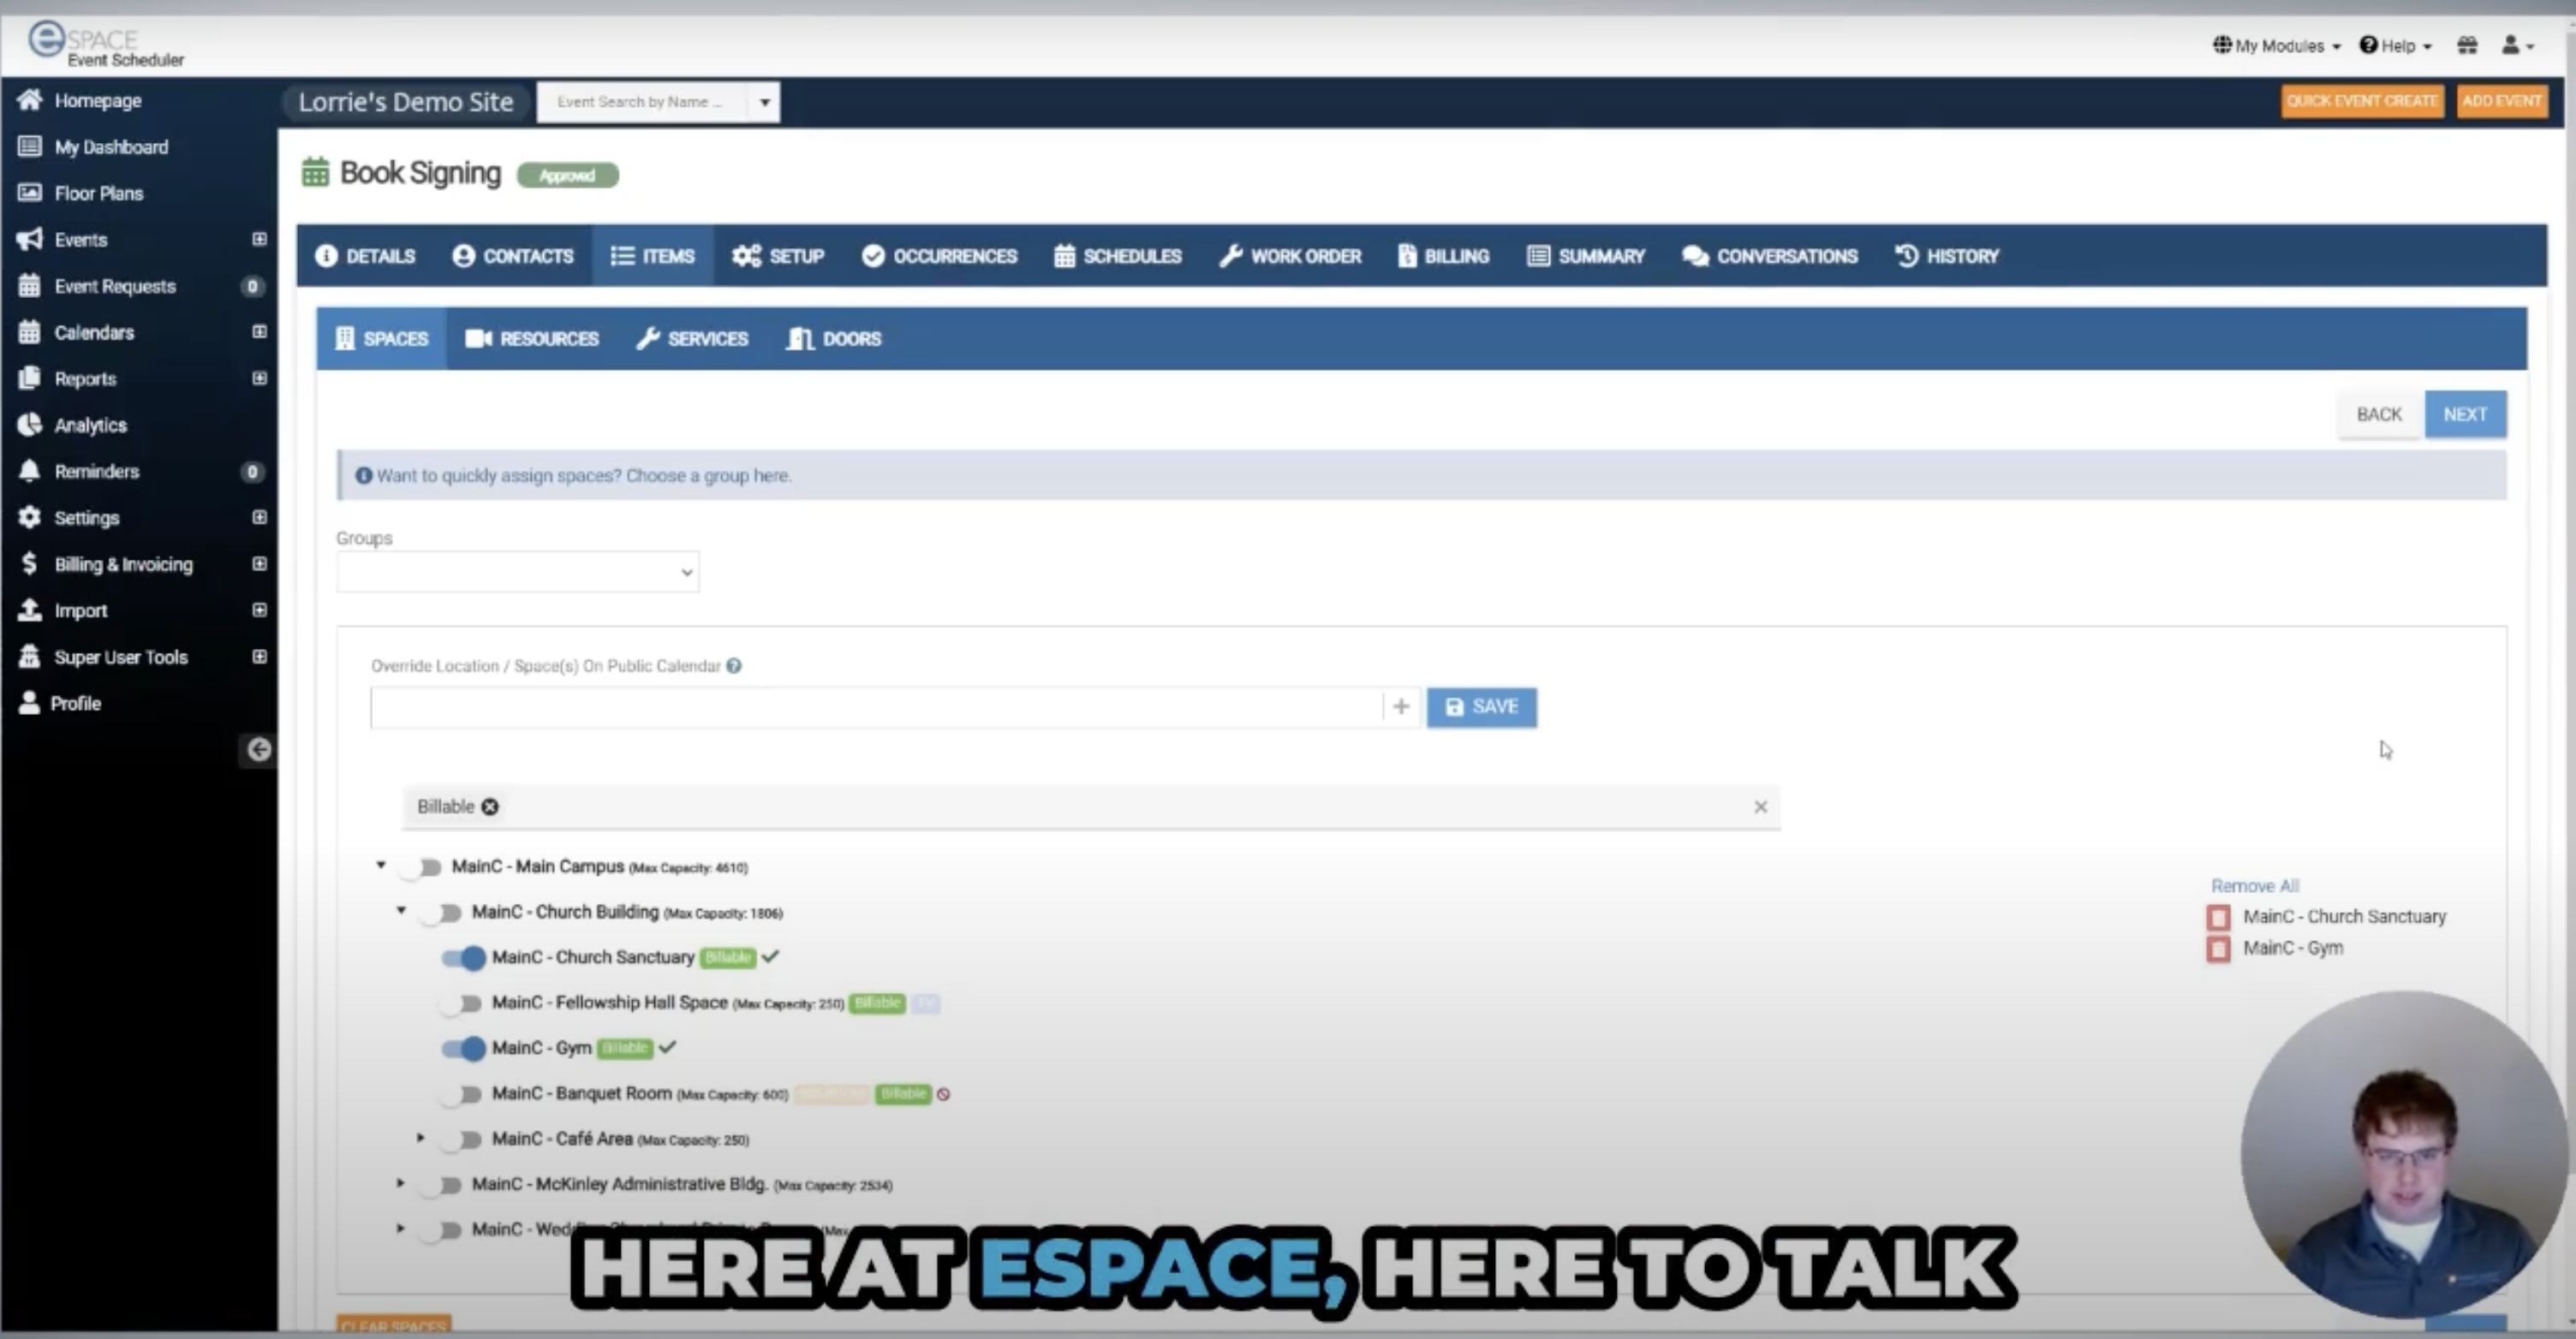Viewport: 2576px width, 1339px height.
Task: Expand the MainC - Café Area node
Action: [421, 1138]
